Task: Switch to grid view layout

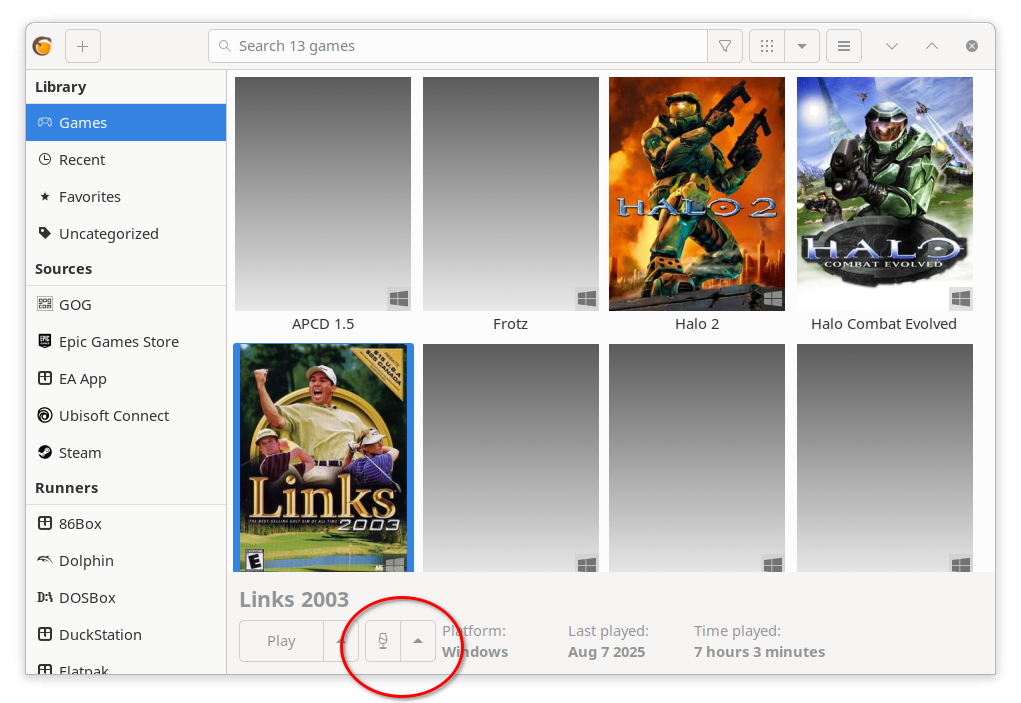Action: coord(767,46)
